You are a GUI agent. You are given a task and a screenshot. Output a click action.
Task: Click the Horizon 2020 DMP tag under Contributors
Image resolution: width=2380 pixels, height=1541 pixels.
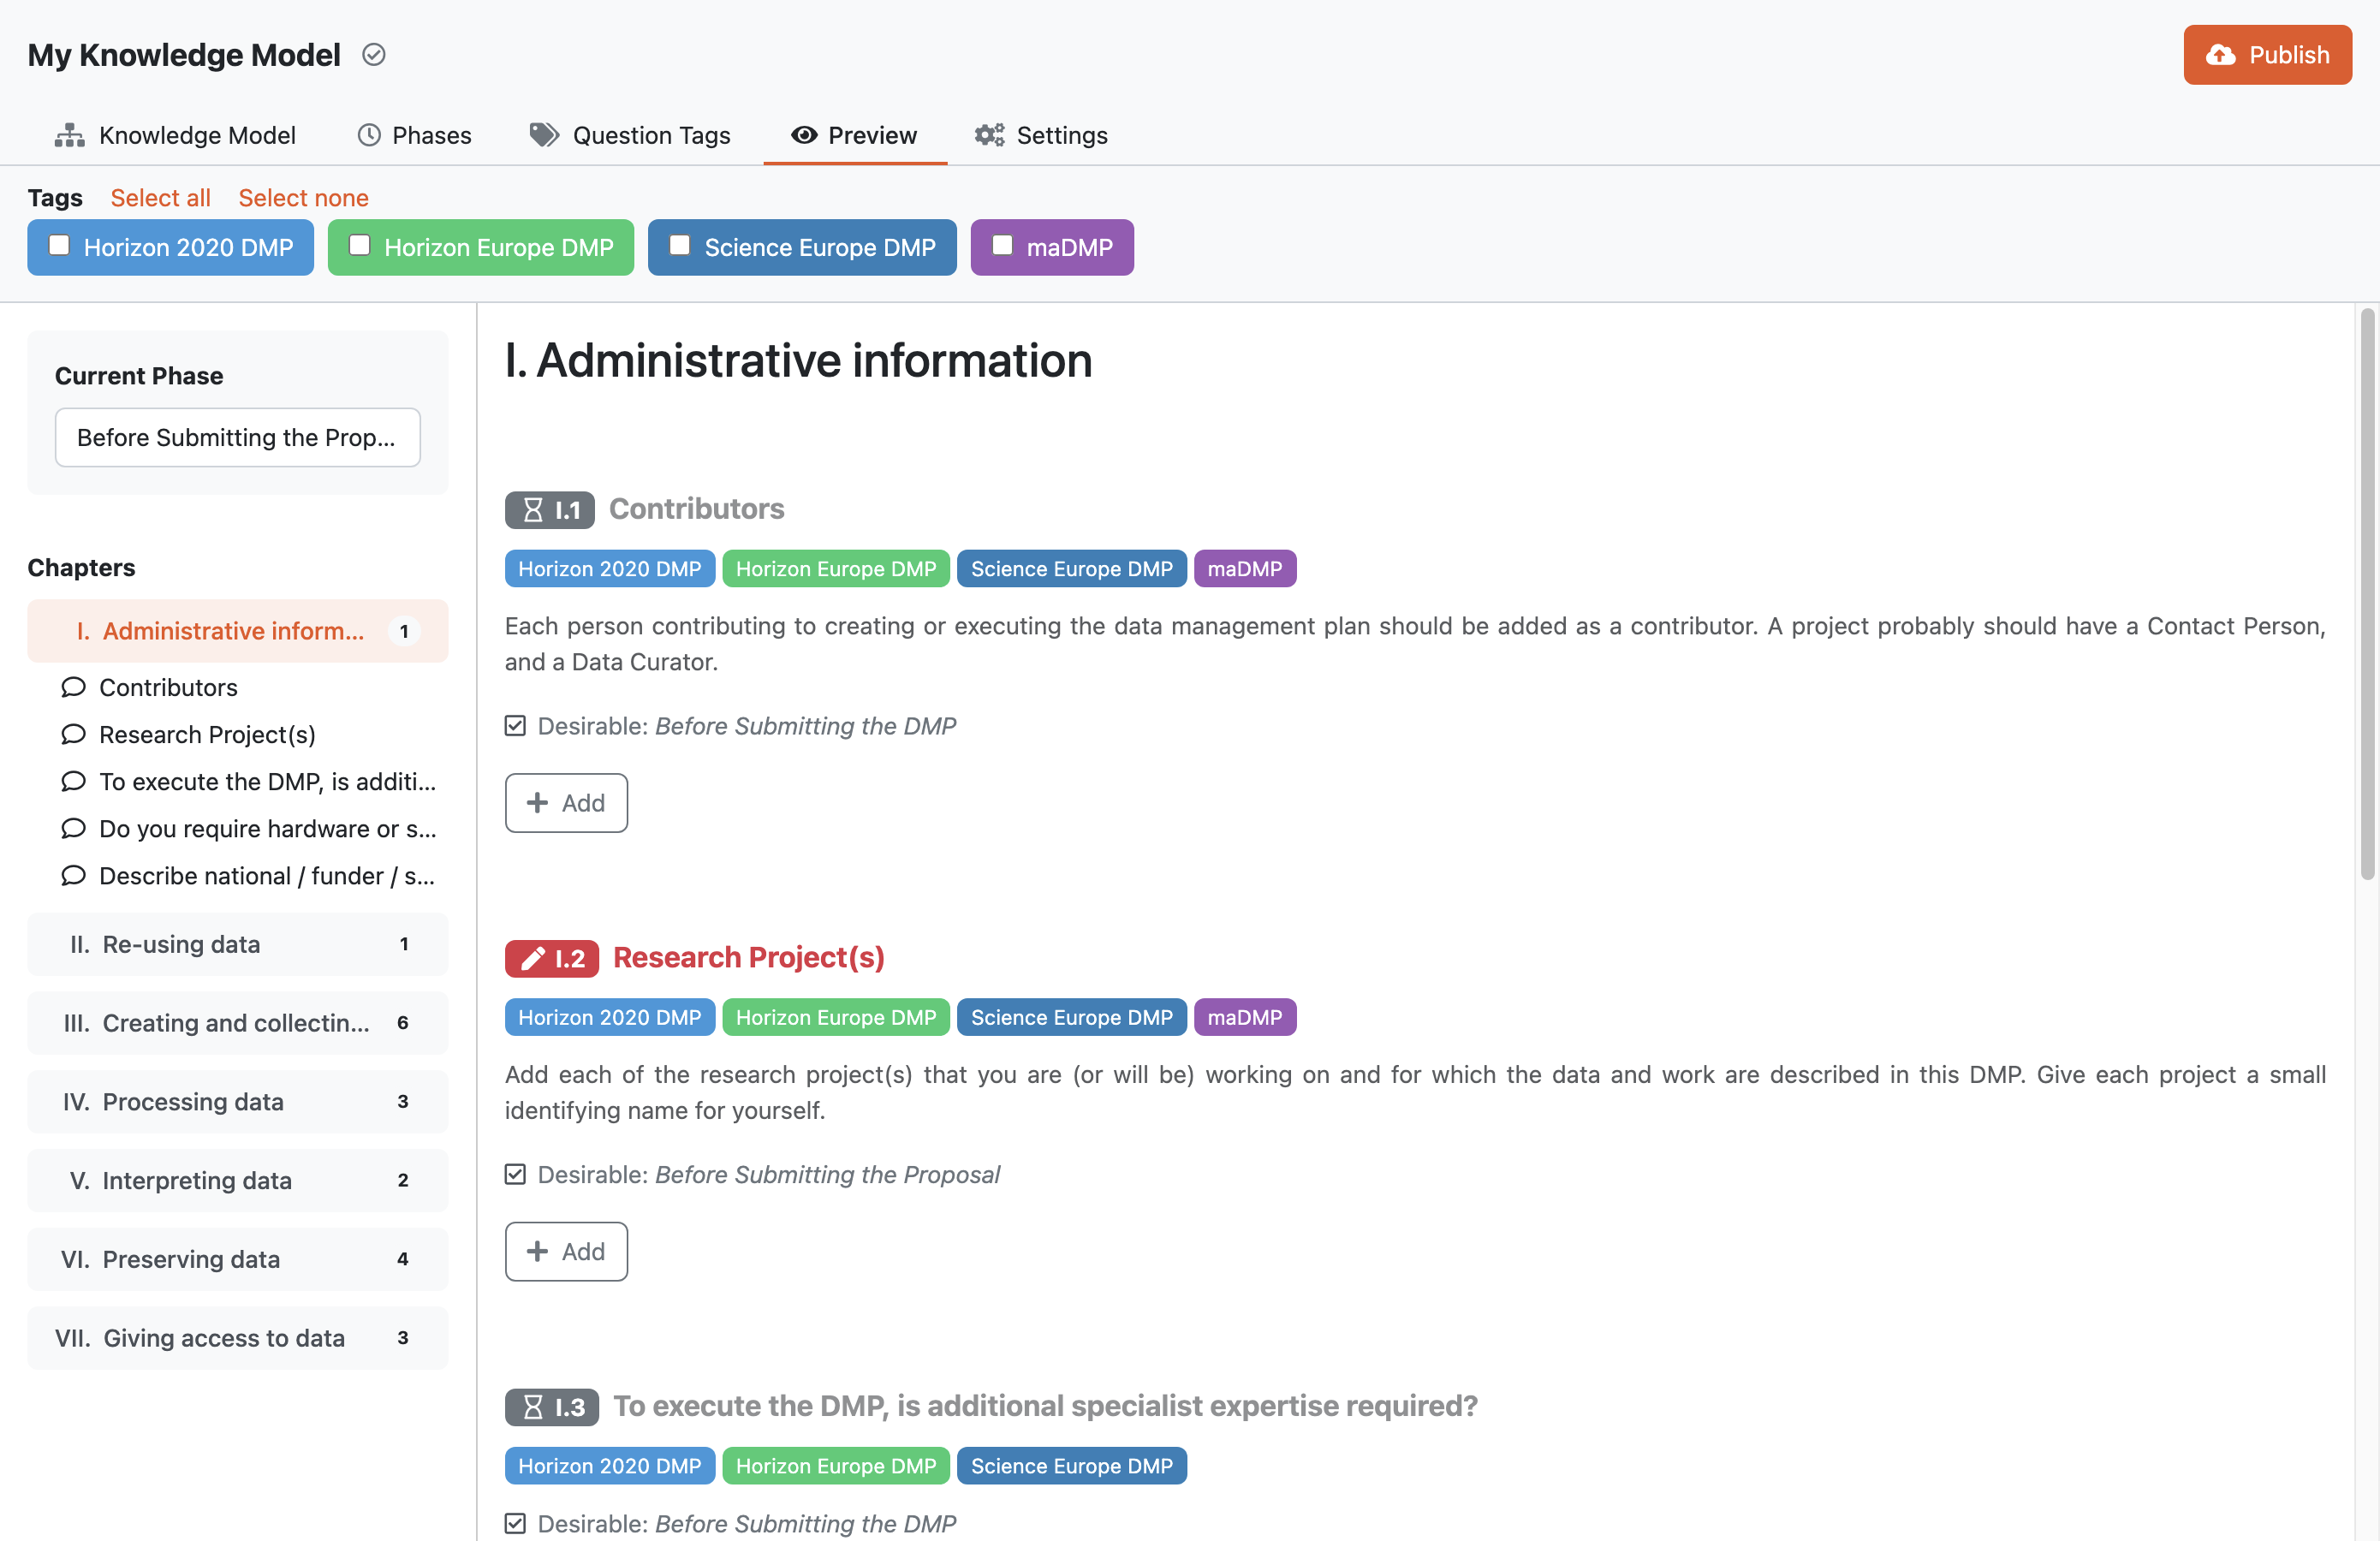[x=610, y=569]
